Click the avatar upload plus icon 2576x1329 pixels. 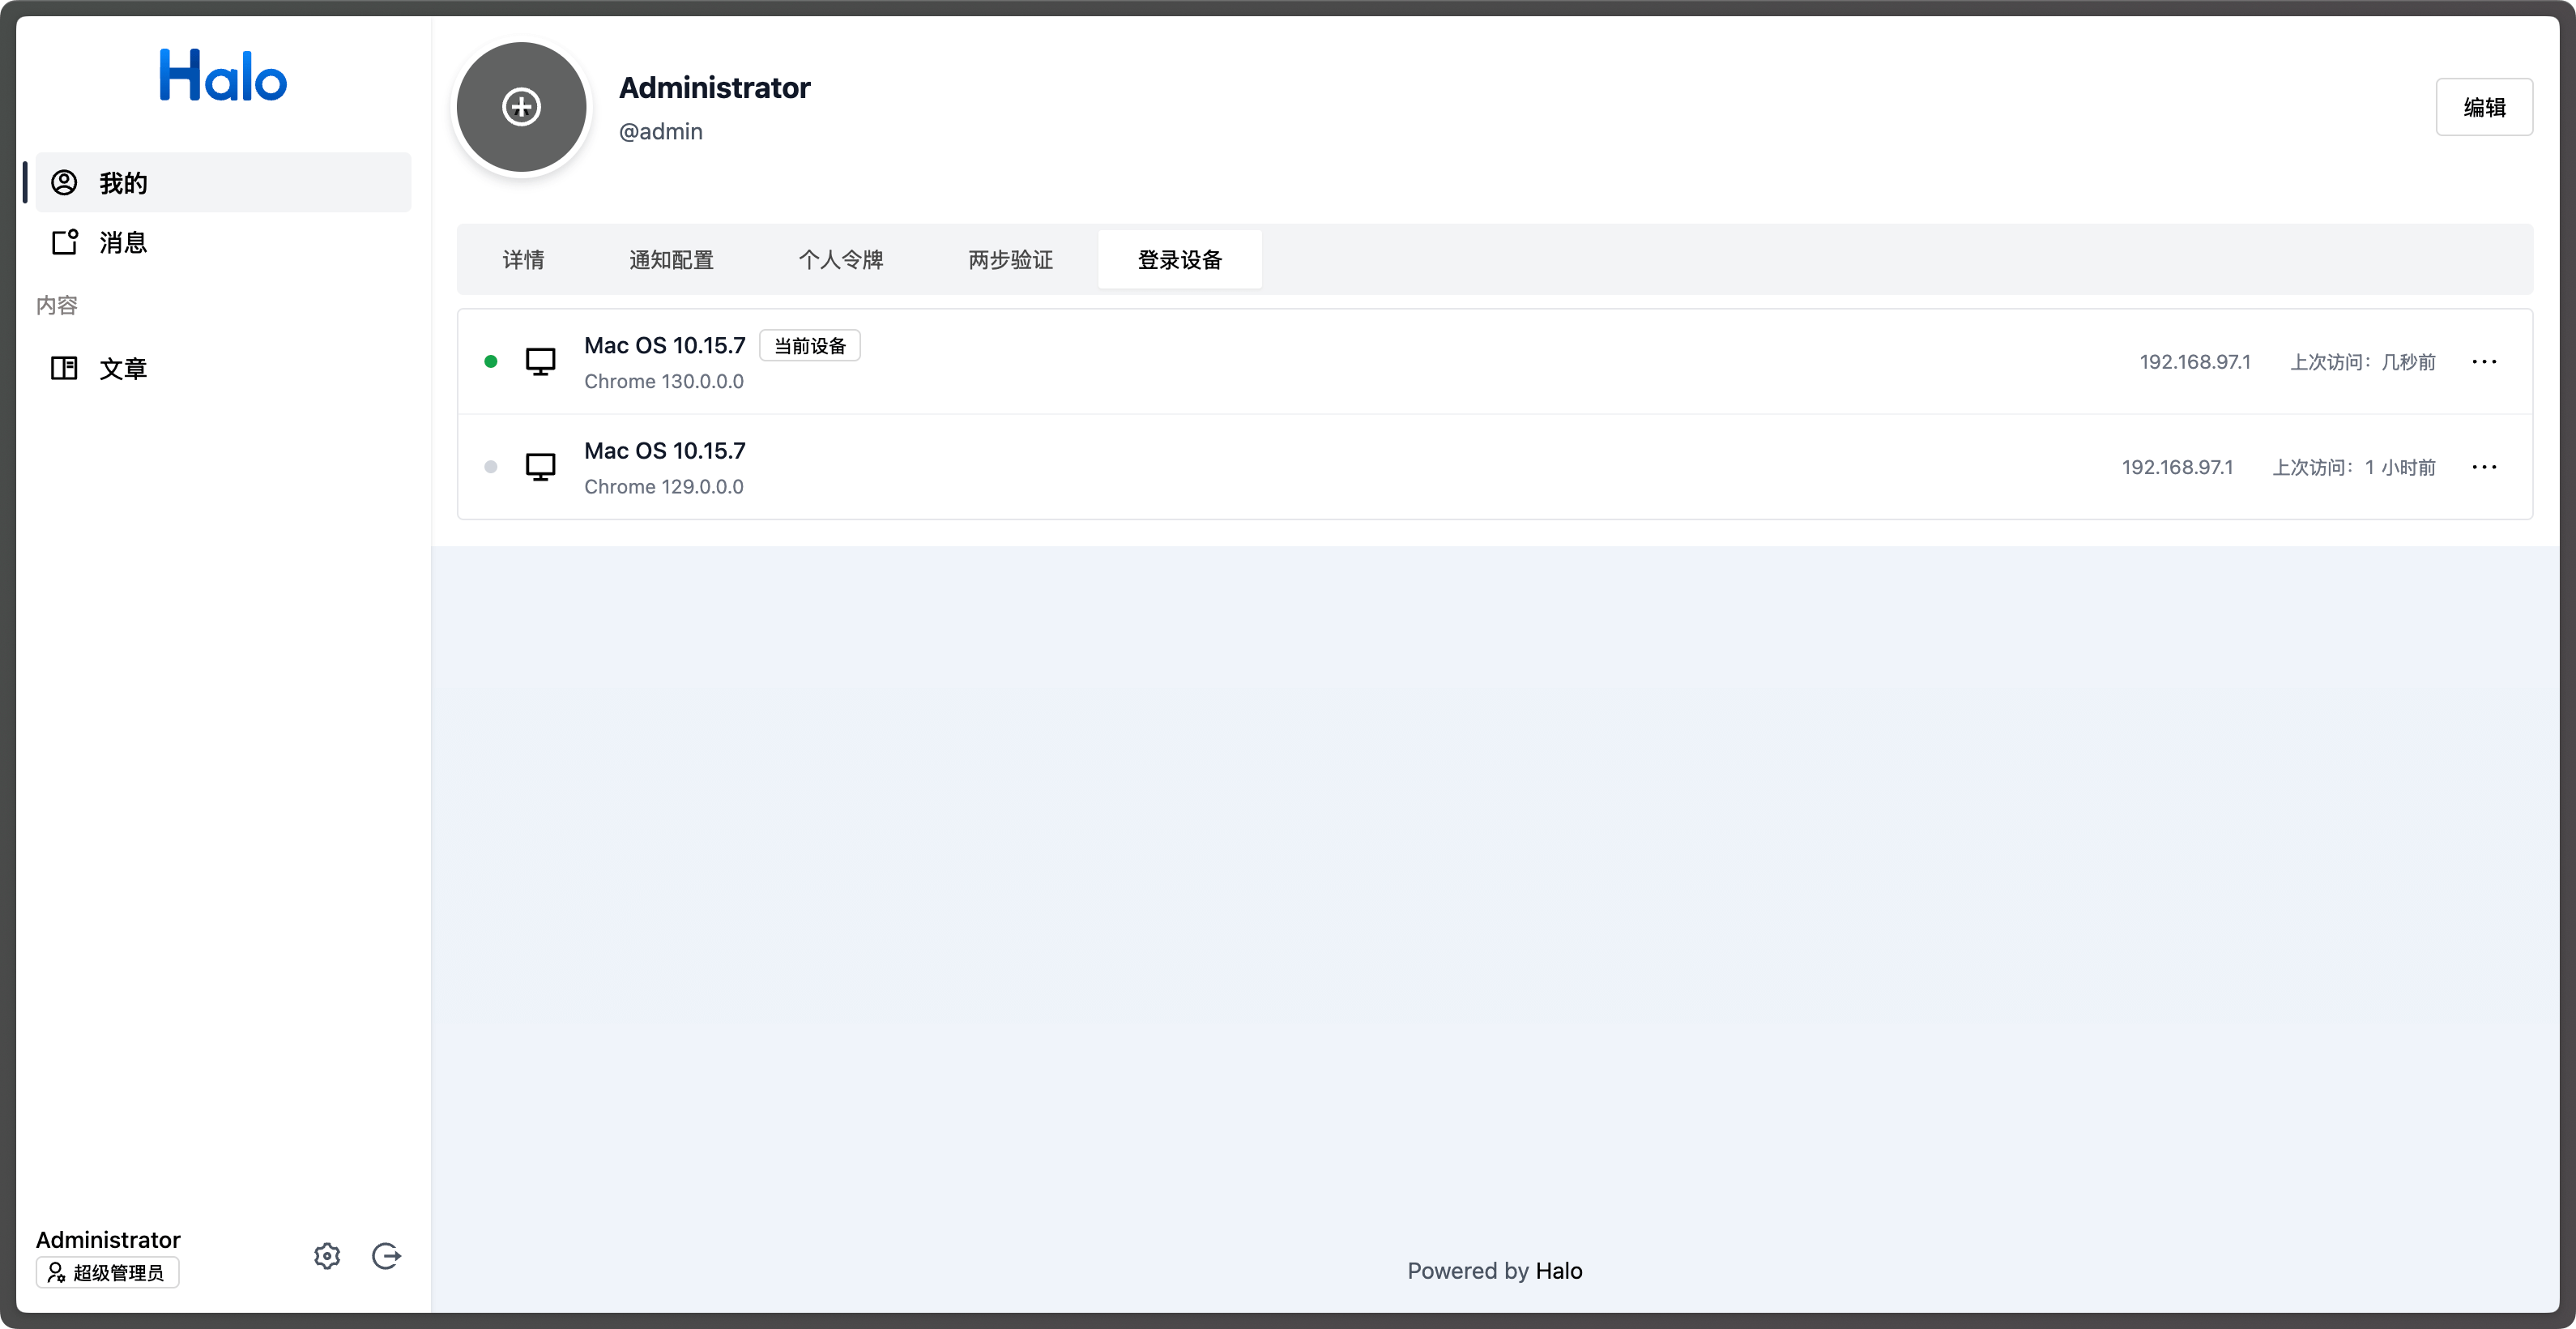(x=521, y=107)
